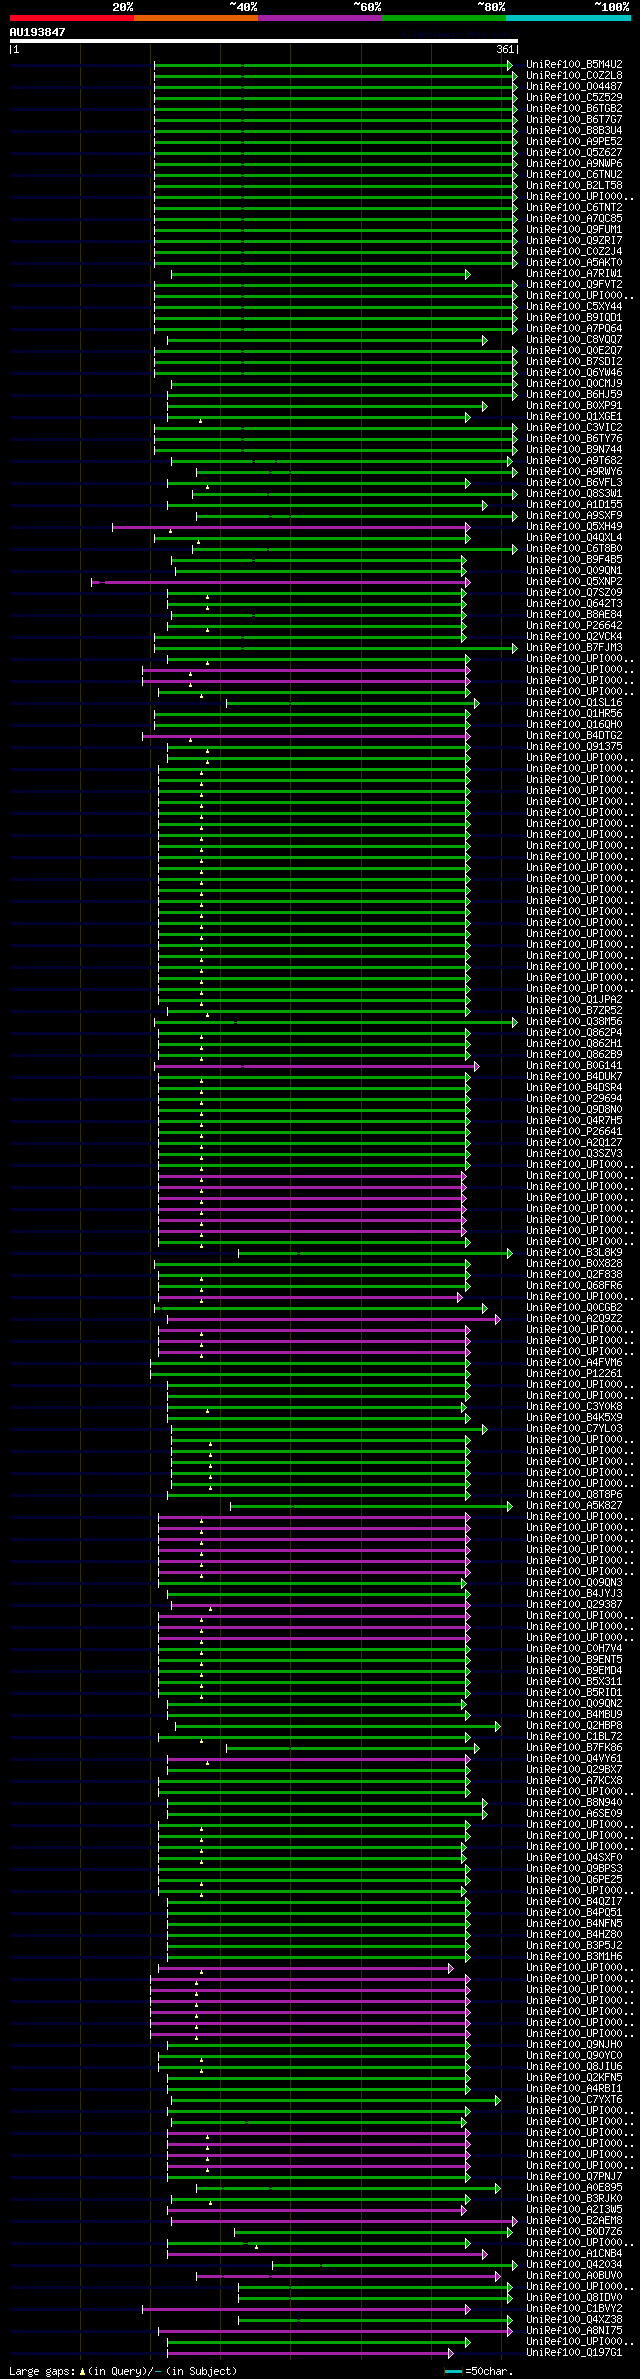Click the cyan =50char scale marker
The width and height of the screenshot is (640, 2379).
pos(454,2371)
